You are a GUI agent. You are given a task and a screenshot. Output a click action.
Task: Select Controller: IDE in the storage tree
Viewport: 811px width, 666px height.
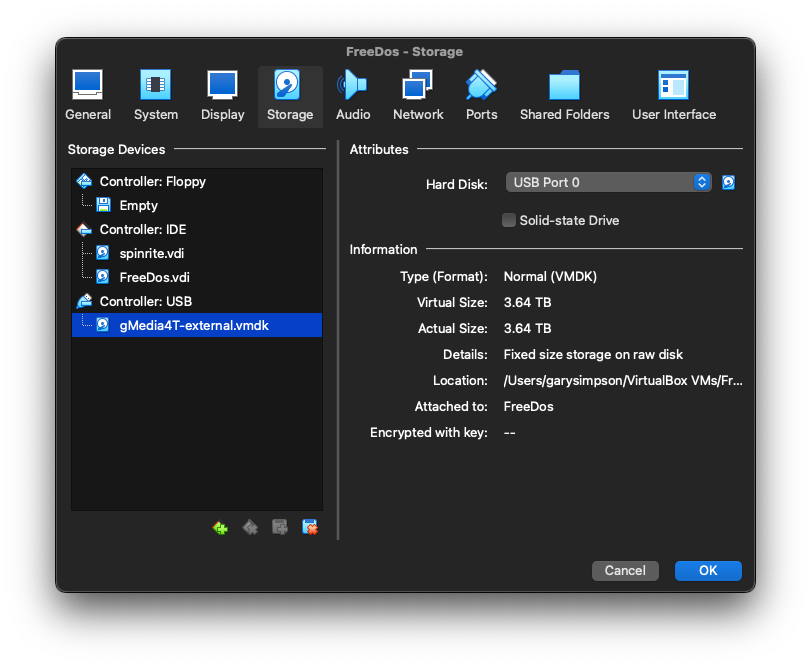tap(142, 230)
